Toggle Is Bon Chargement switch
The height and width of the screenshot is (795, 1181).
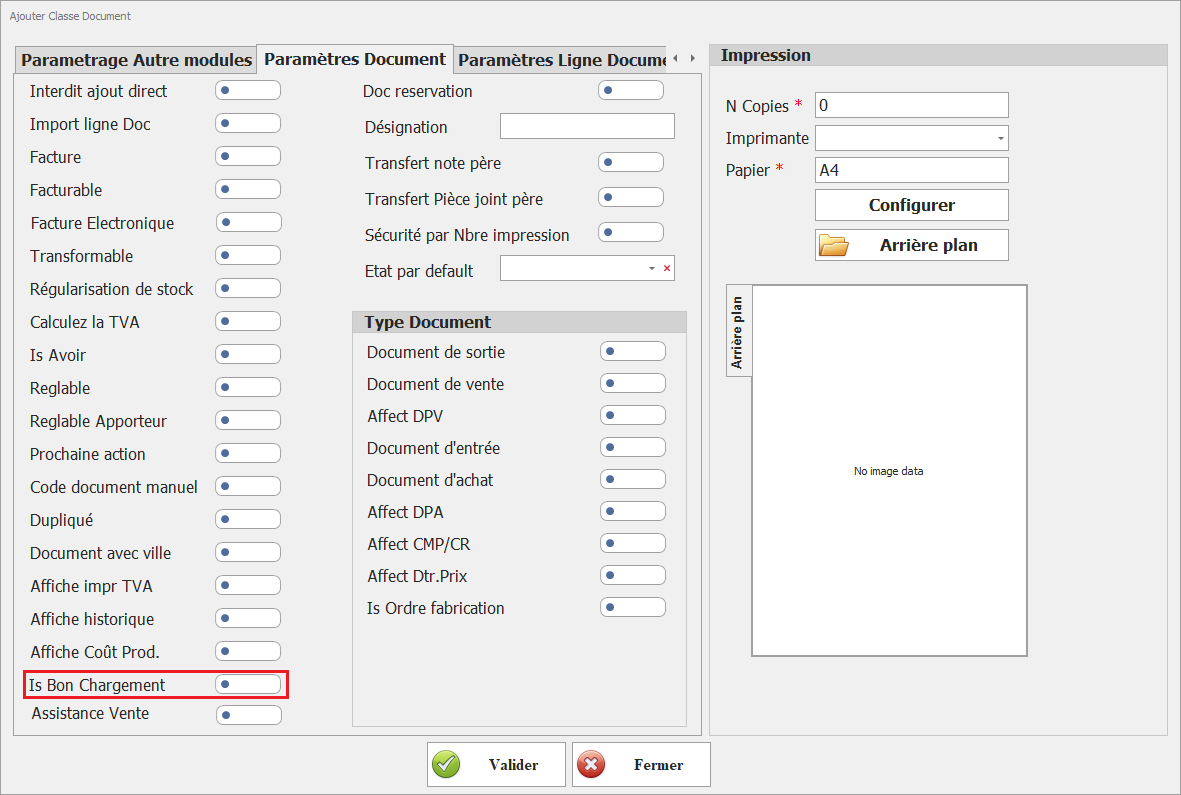point(248,684)
